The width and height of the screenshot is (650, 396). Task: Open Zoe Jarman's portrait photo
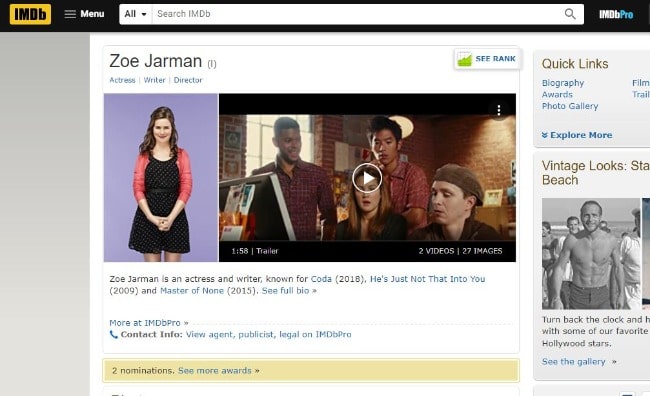pyautogui.click(x=161, y=177)
